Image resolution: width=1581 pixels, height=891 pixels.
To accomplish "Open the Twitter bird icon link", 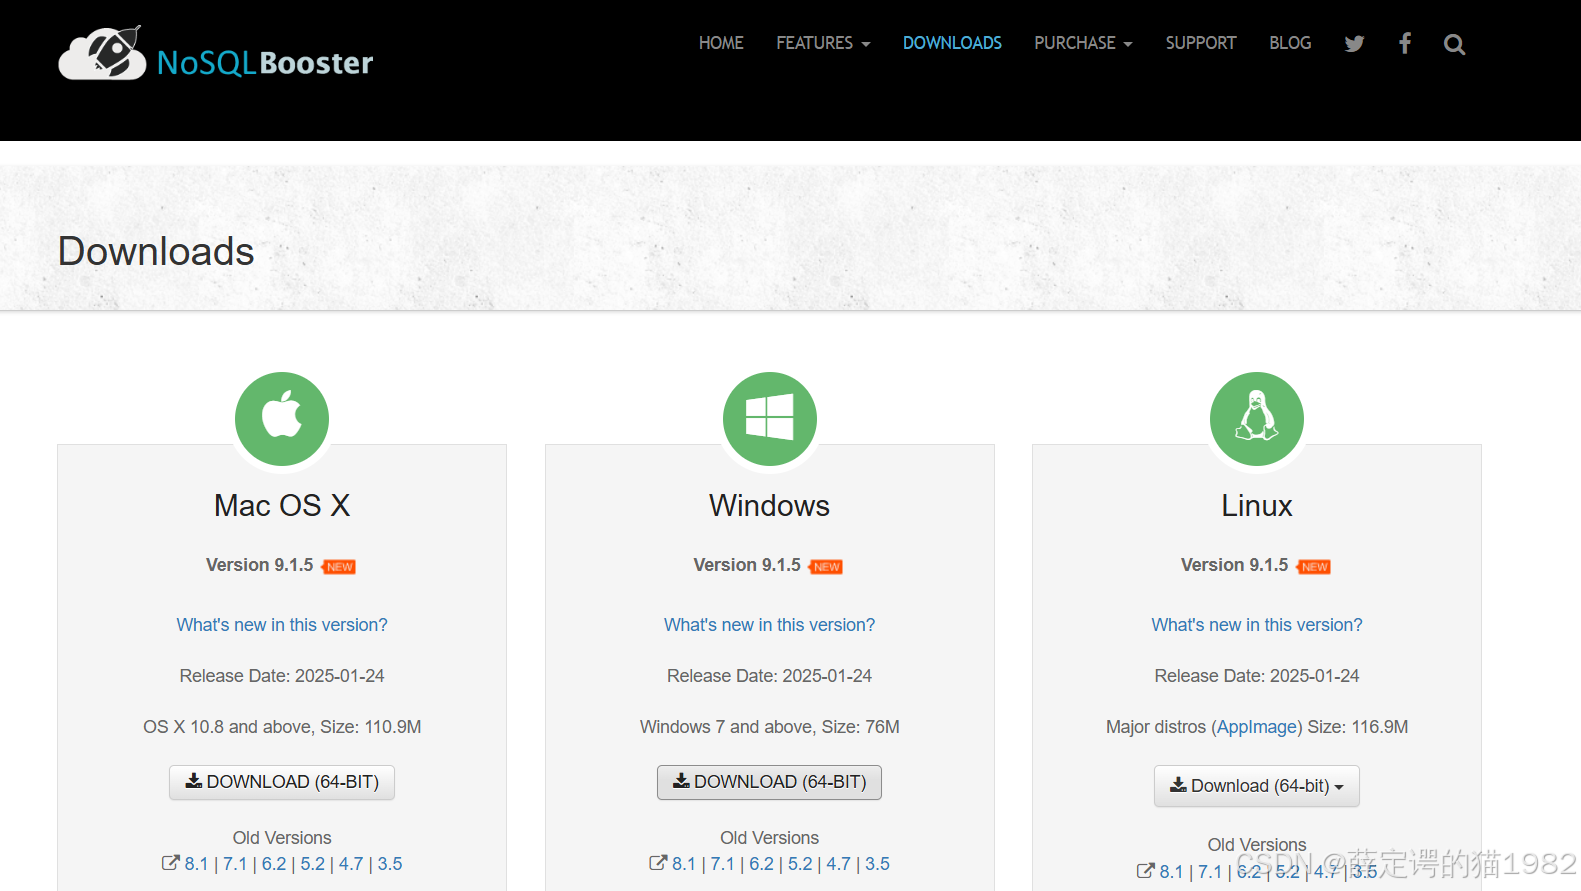I will (1354, 43).
